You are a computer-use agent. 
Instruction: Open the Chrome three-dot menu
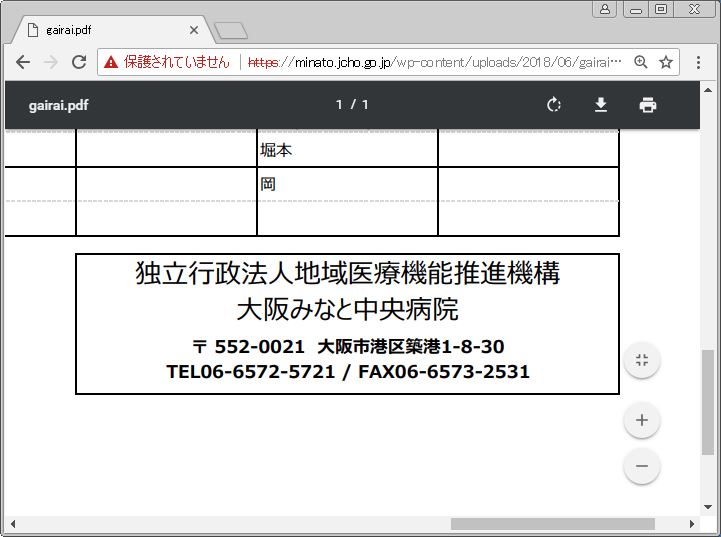click(698, 62)
